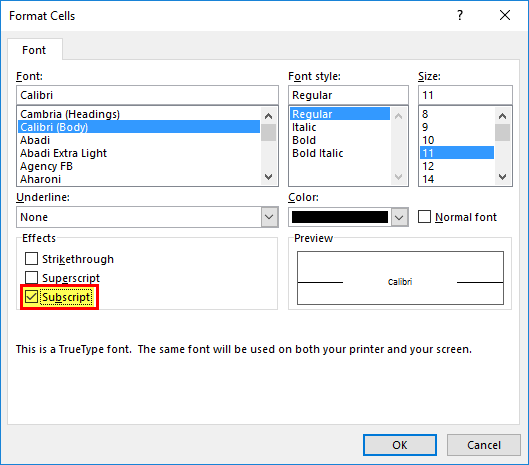
Task: Click the Cancel button
Action: tap(484, 445)
